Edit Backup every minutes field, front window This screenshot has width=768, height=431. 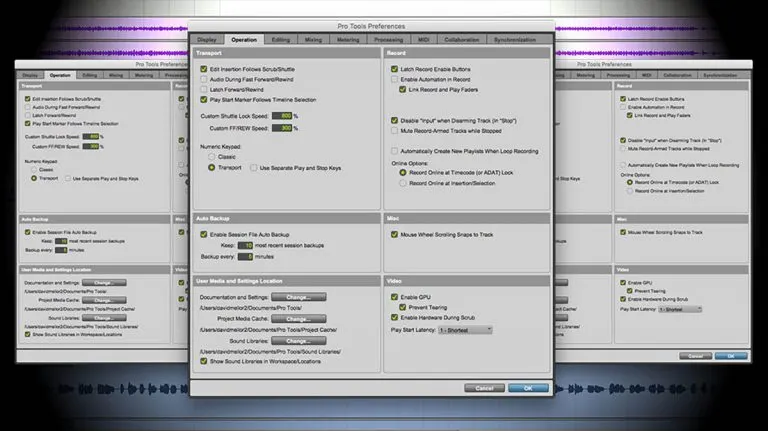pyautogui.click(x=245, y=257)
